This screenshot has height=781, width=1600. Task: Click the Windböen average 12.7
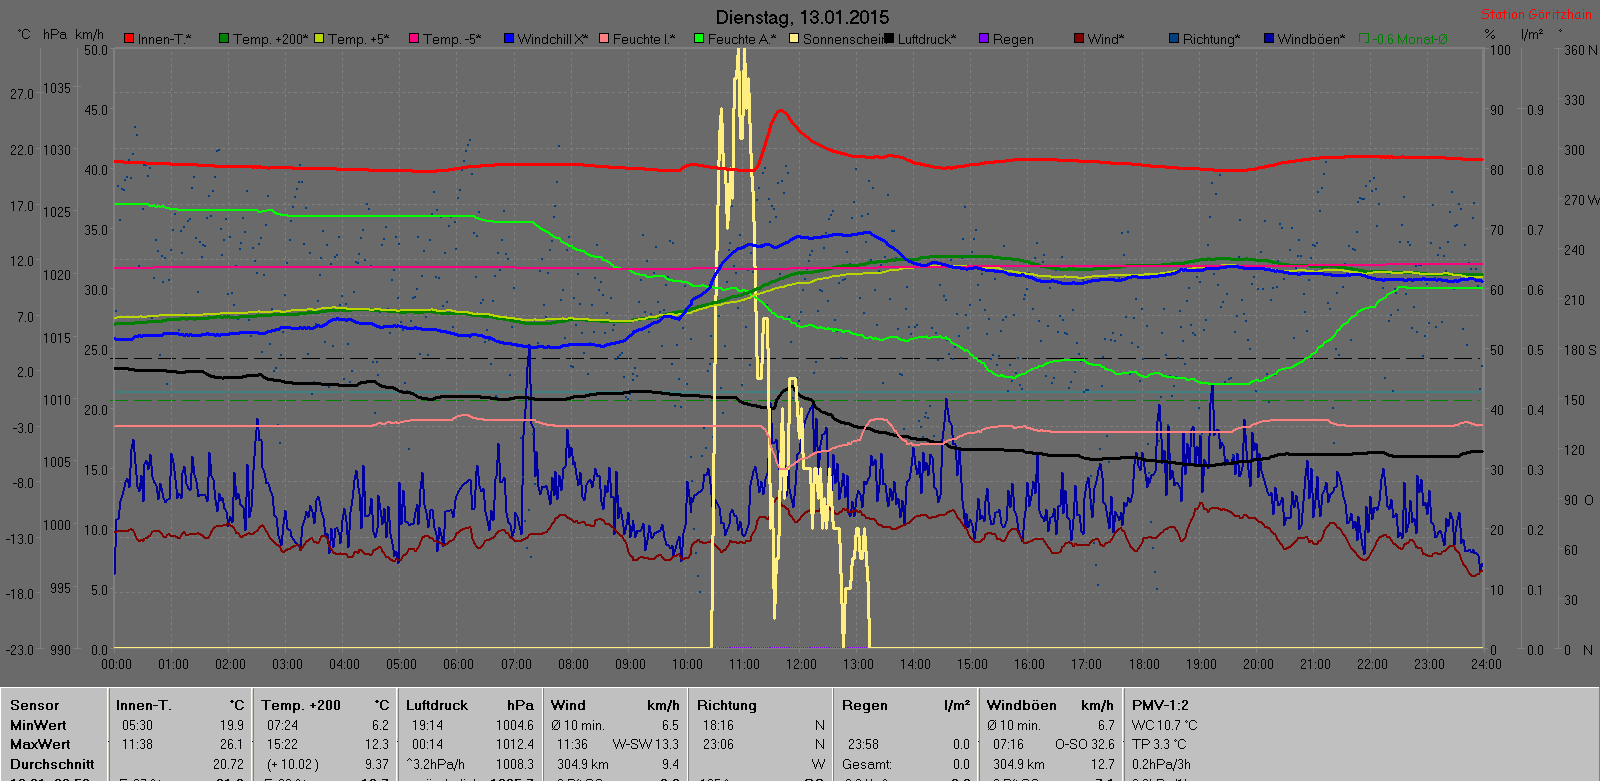(x=1102, y=764)
